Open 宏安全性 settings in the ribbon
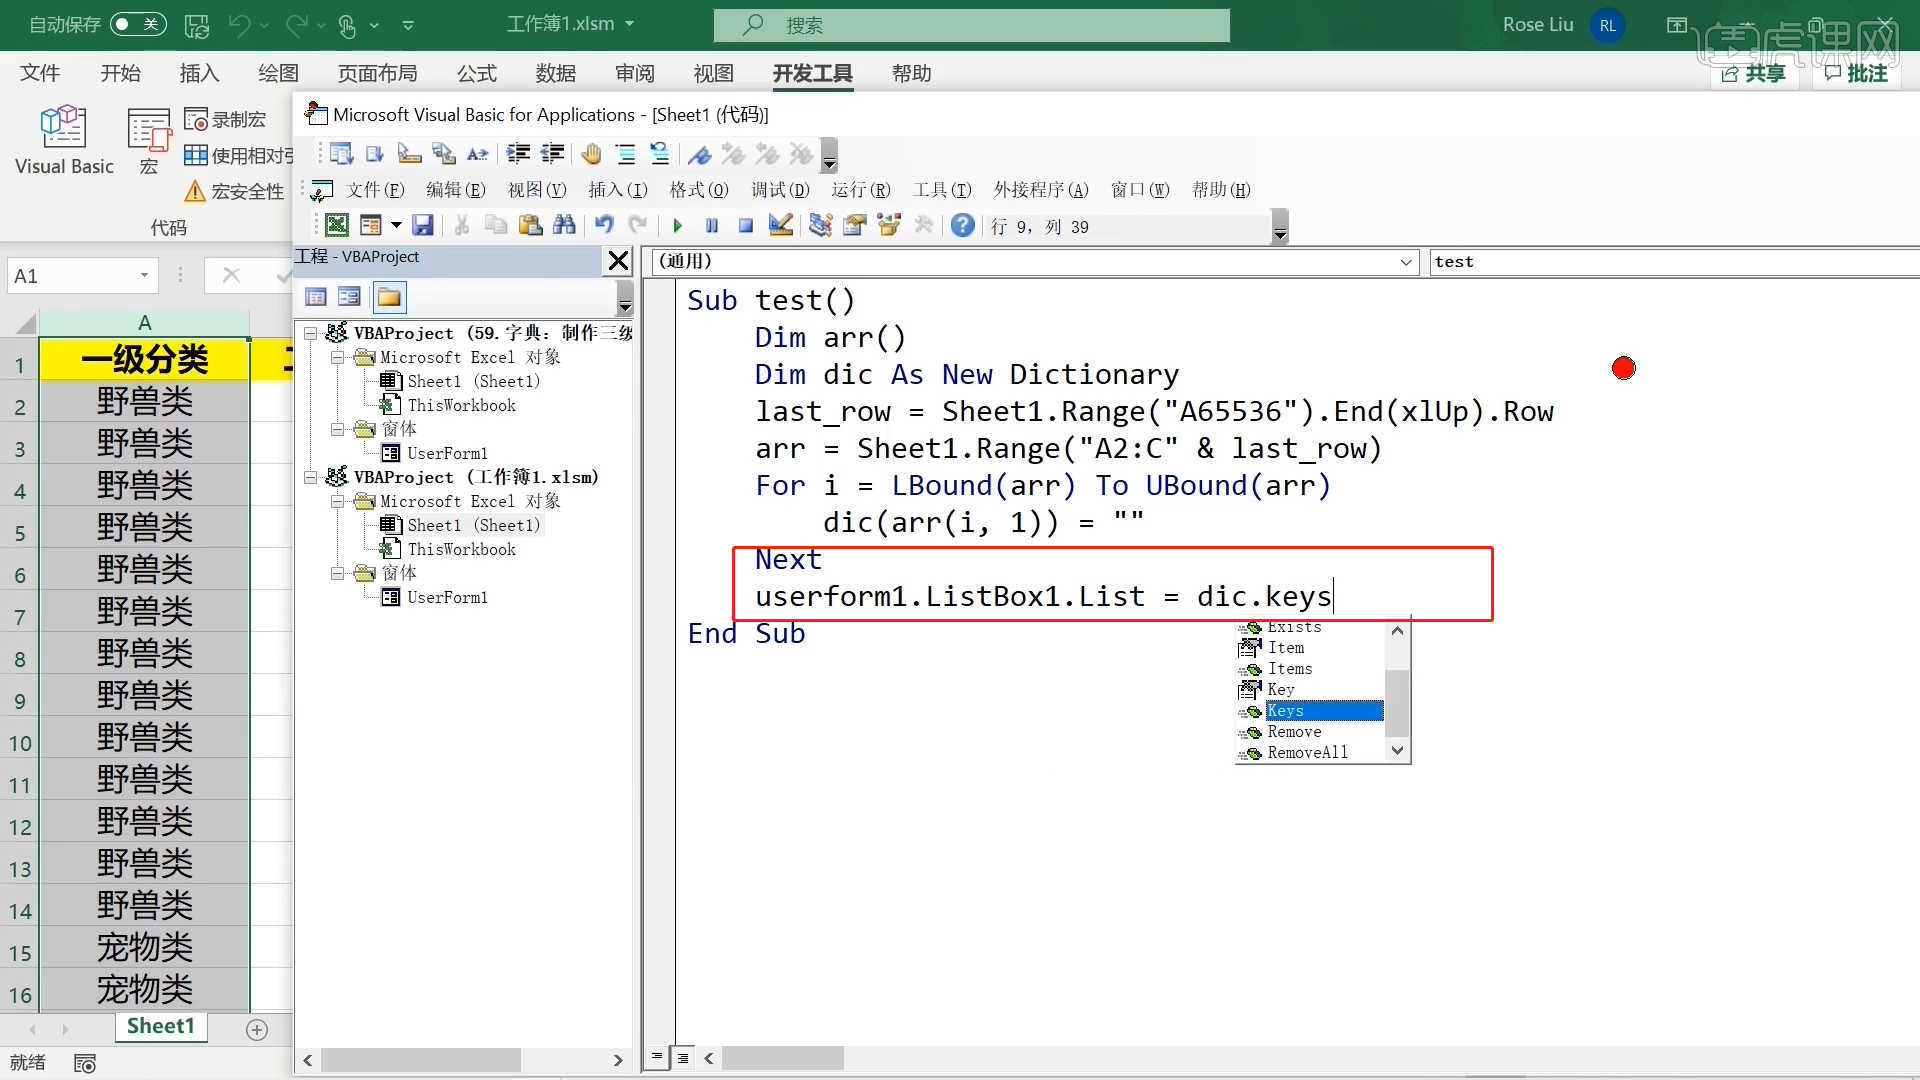Viewport: 1920px width, 1080px height. pos(246,191)
